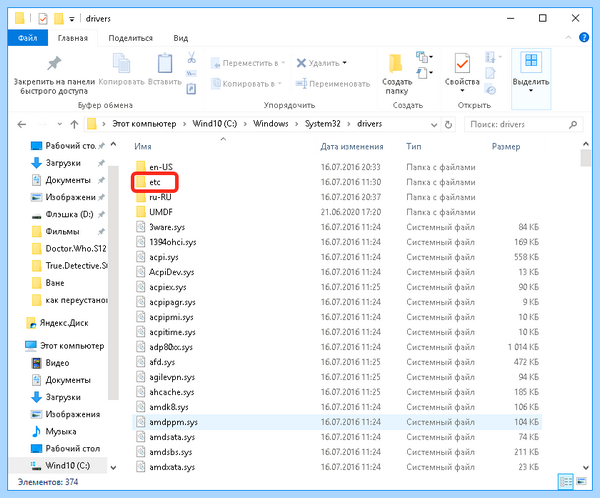Screen dimensions: 600x498
Task: Click the file list vertical scrollbar thumb
Action: point(585,158)
